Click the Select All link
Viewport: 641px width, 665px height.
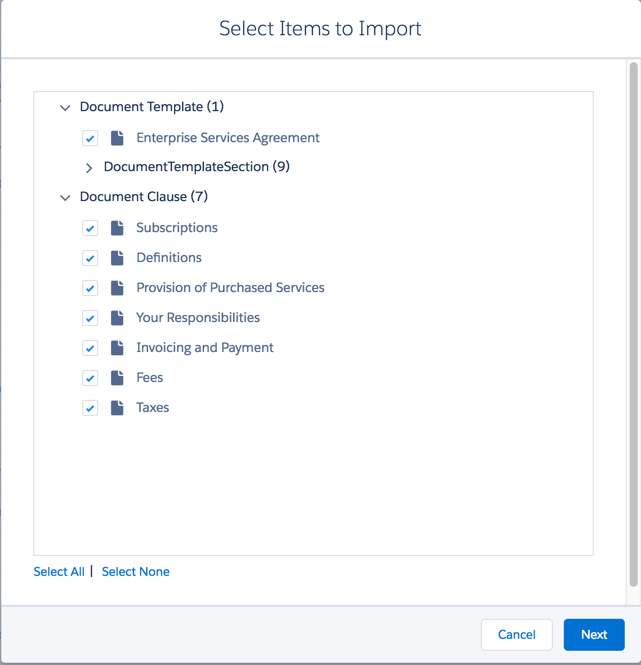[x=59, y=572]
